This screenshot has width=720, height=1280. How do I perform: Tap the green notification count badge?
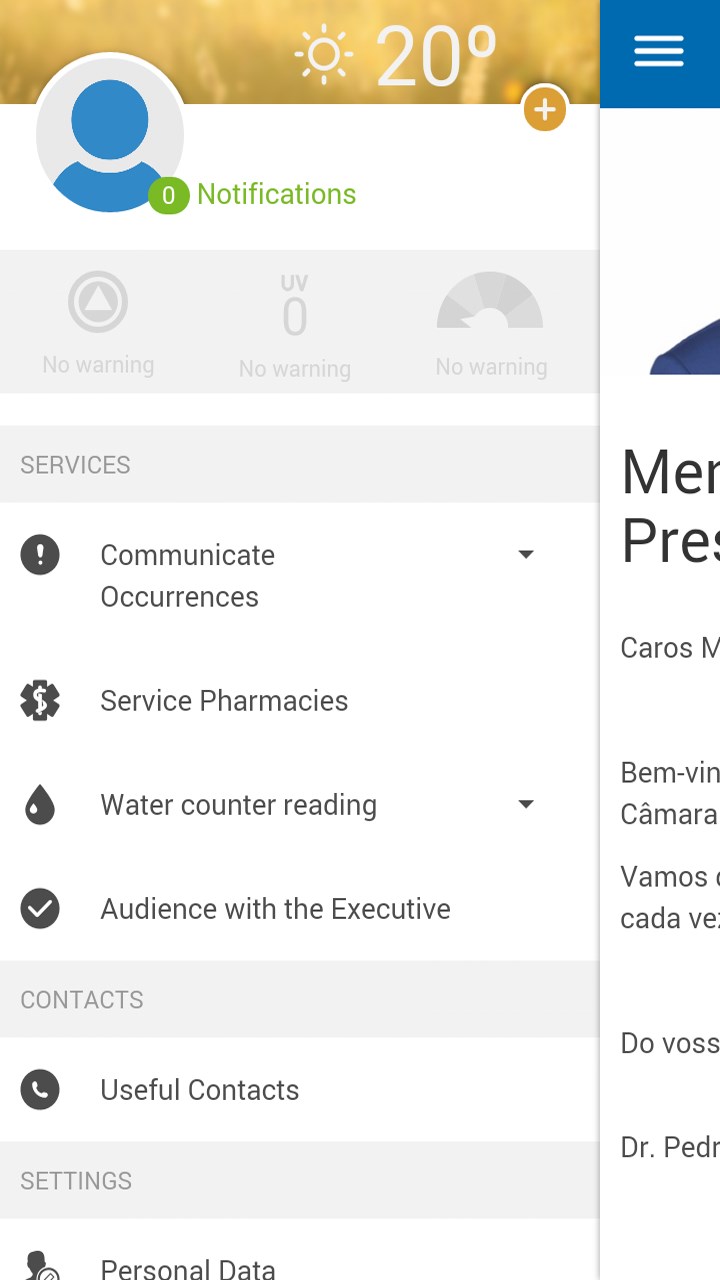click(168, 195)
